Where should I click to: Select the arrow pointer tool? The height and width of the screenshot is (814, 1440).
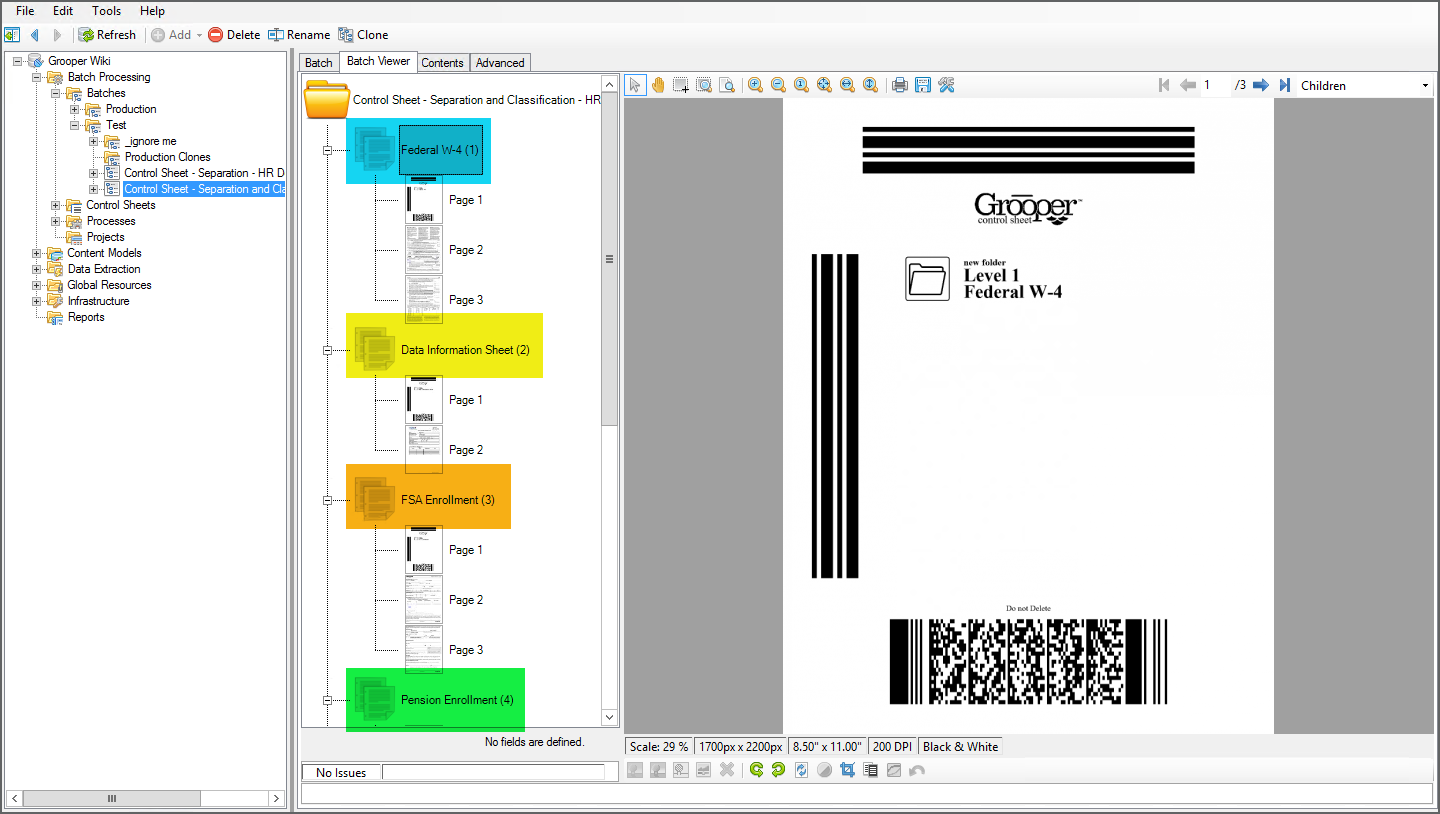(635, 85)
